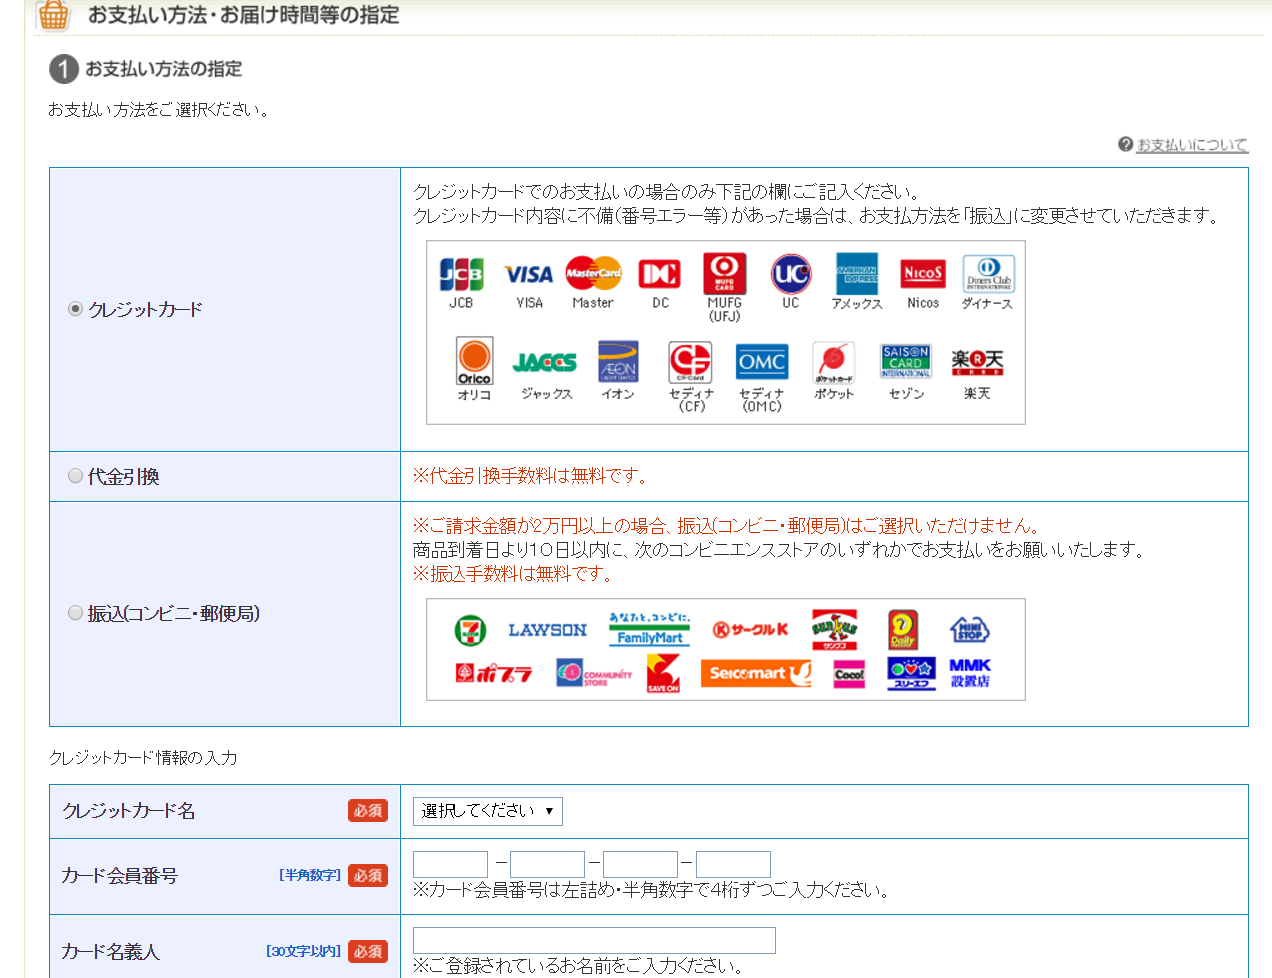Screen dimensions: 1272x978
Task: Focus the first card number field
Action: [x=450, y=864]
